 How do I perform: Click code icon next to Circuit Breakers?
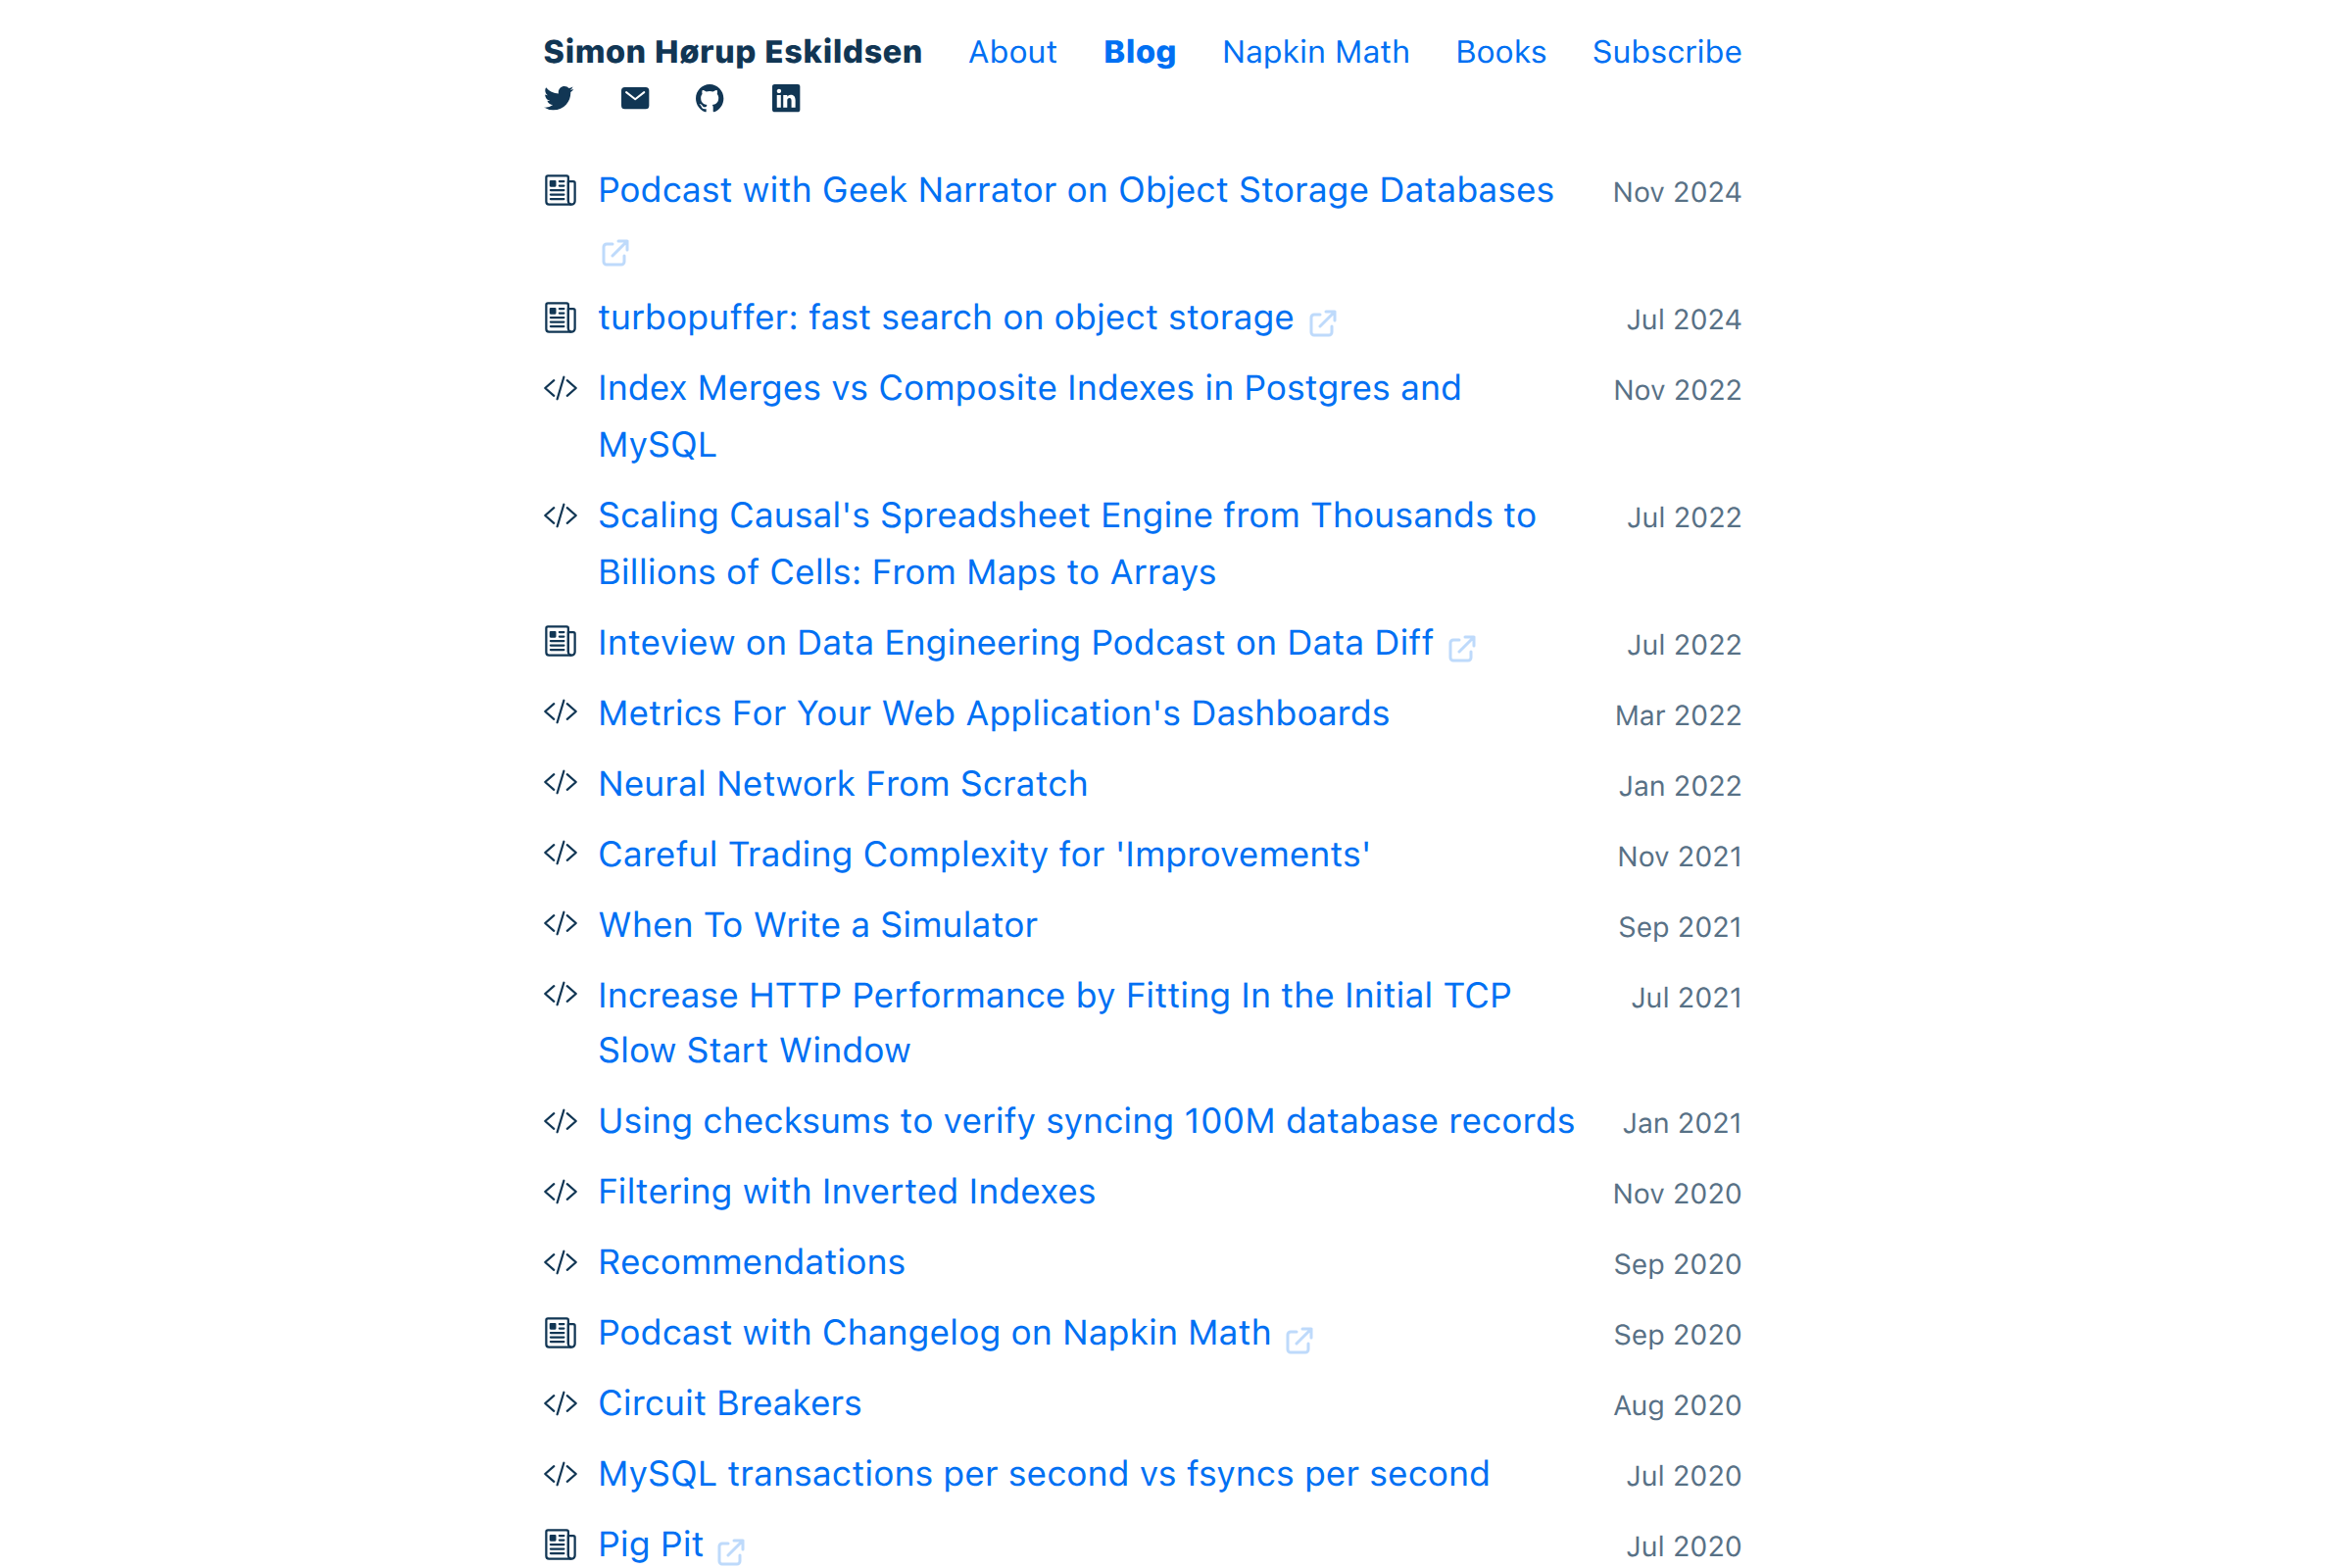[560, 1403]
